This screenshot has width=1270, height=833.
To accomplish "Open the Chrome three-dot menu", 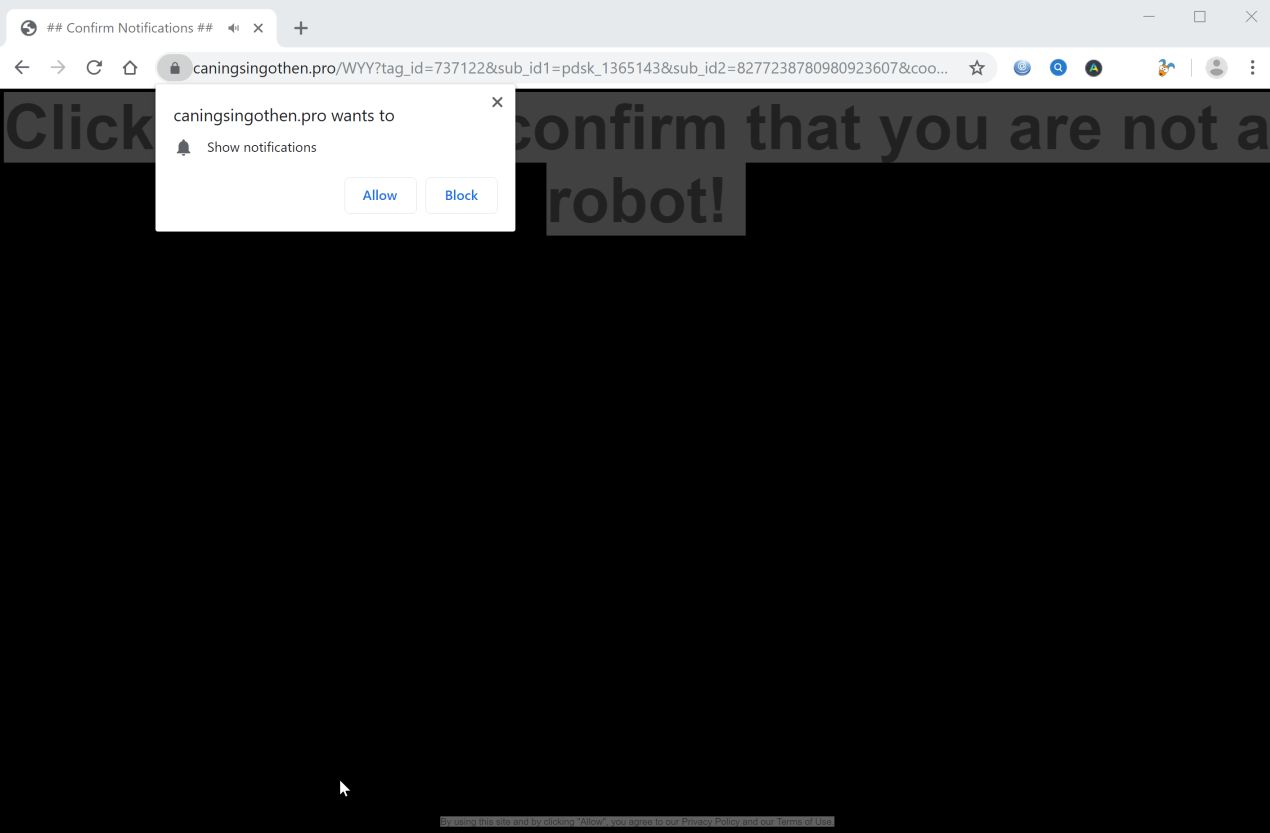I will [x=1252, y=67].
